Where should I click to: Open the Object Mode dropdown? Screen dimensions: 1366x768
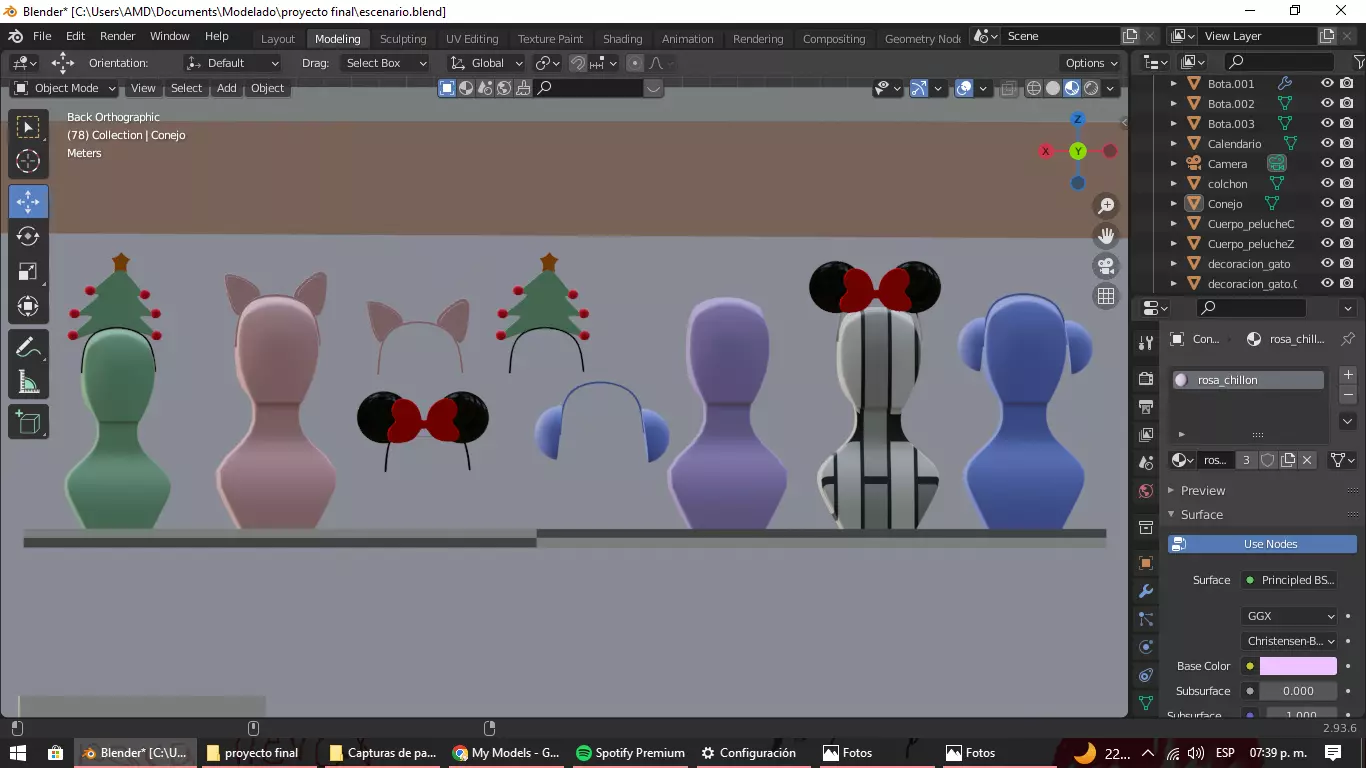pyautogui.click(x=64, y=88)
